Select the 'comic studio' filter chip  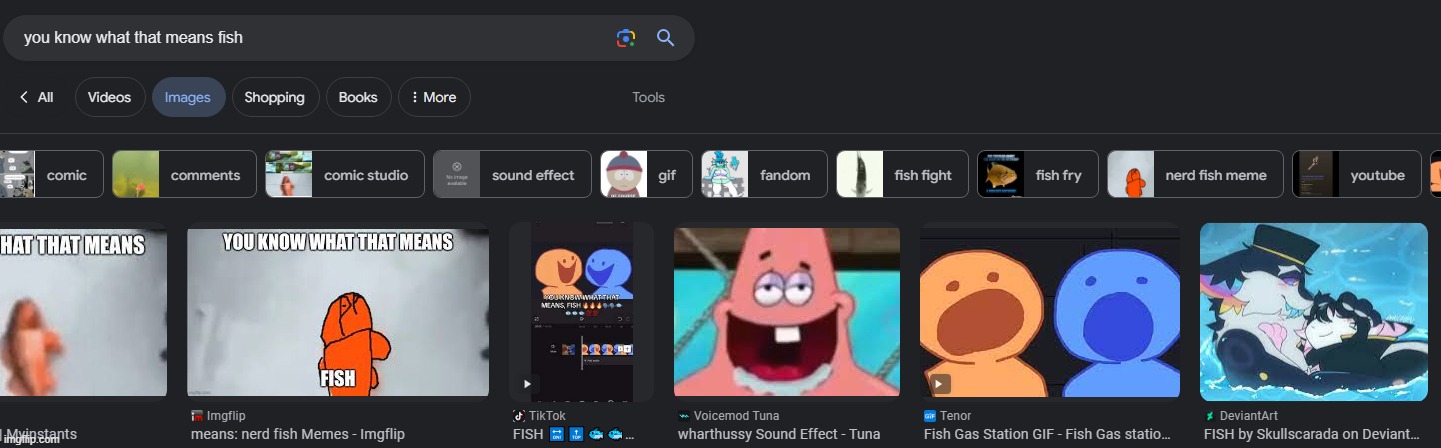click(x=344, y=175)
